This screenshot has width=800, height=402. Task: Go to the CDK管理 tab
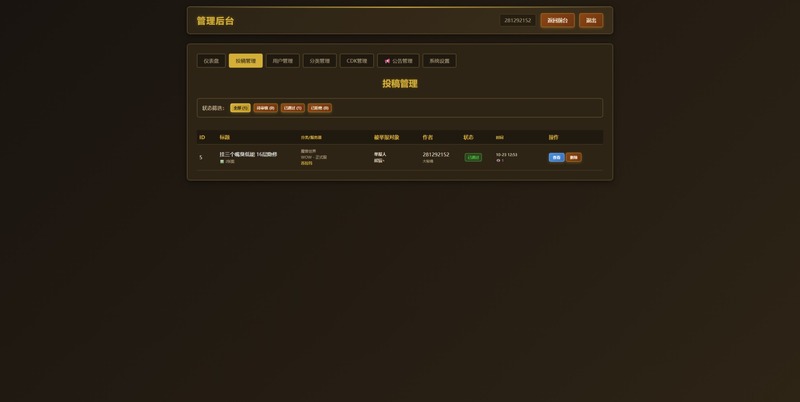357,61
